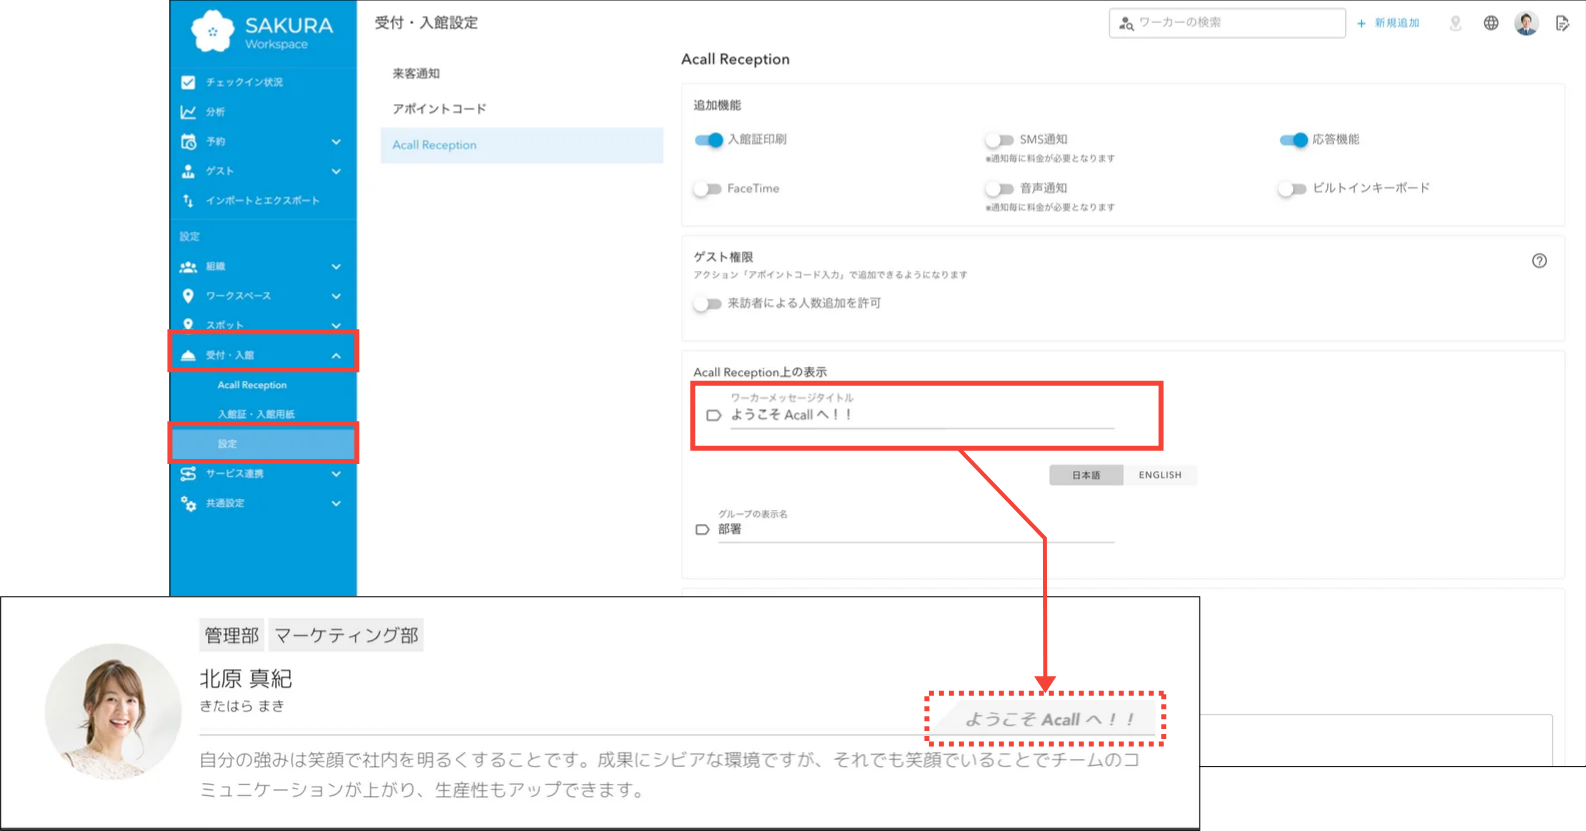Enable the FaceTime toggle
The image size is (1586, 831).
tap(707, 189)
